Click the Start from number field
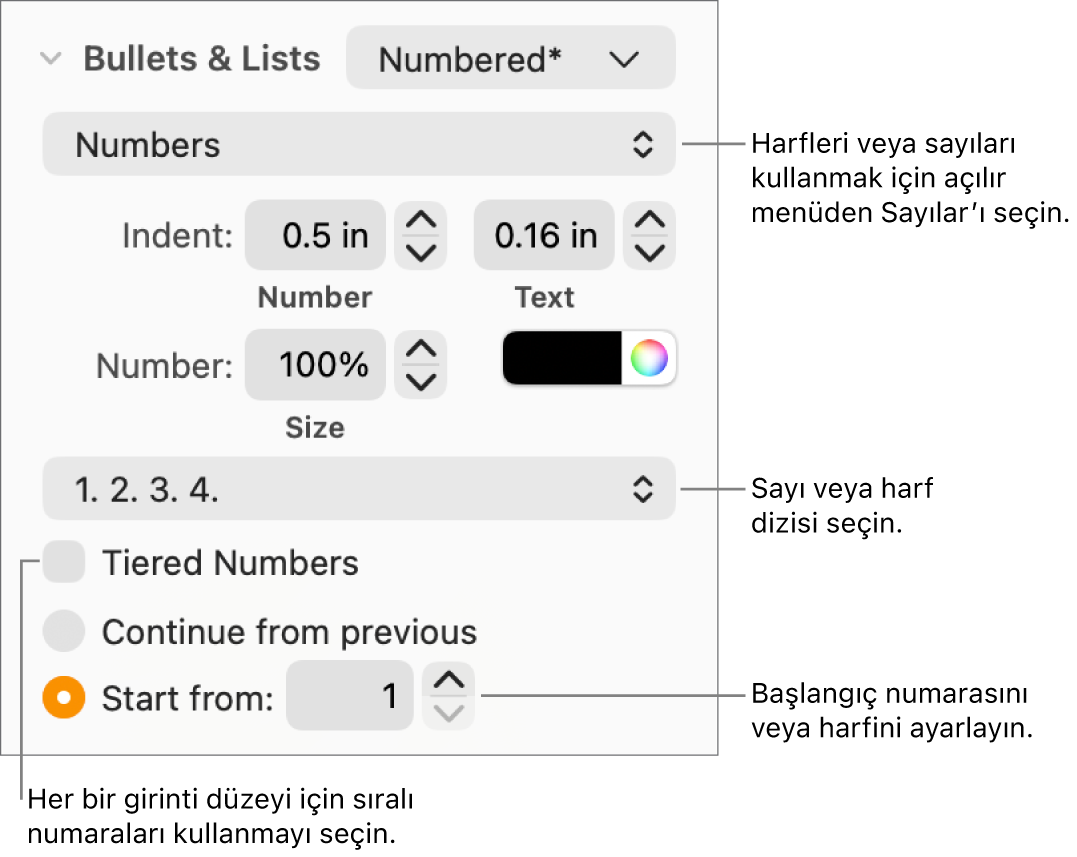 point(349,696)
